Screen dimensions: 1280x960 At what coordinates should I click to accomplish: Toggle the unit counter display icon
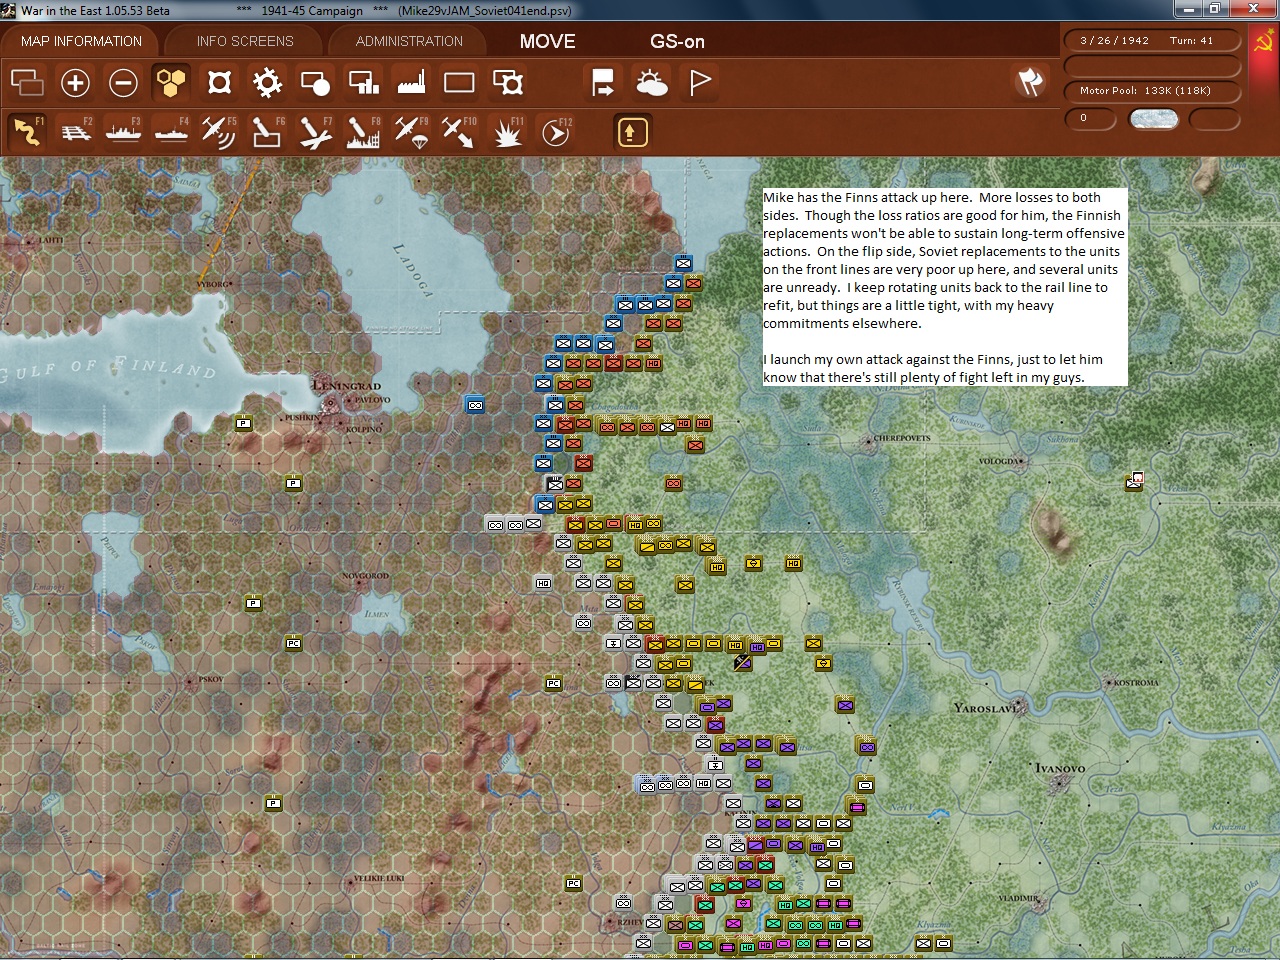pos(219,82)
